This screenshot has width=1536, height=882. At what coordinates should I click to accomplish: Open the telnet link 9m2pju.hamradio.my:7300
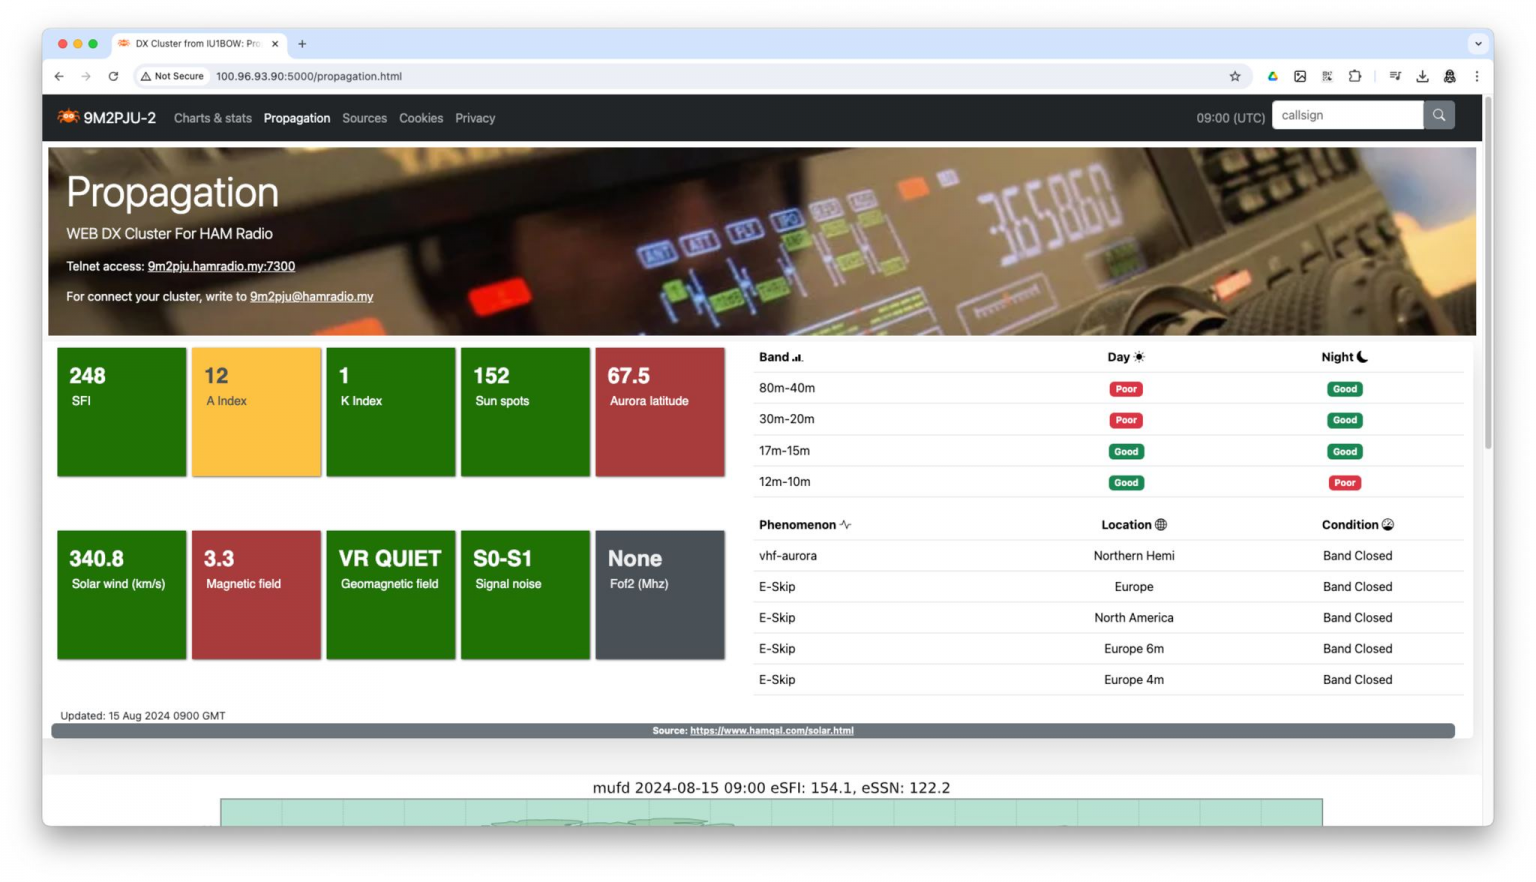[221, 266]
